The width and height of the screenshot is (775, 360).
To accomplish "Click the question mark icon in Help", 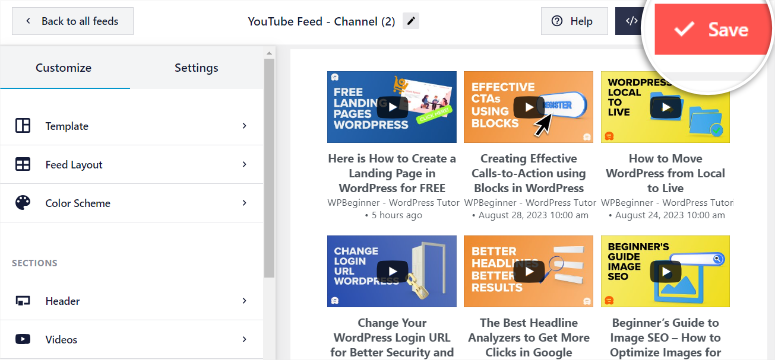I will coord(557,21).
